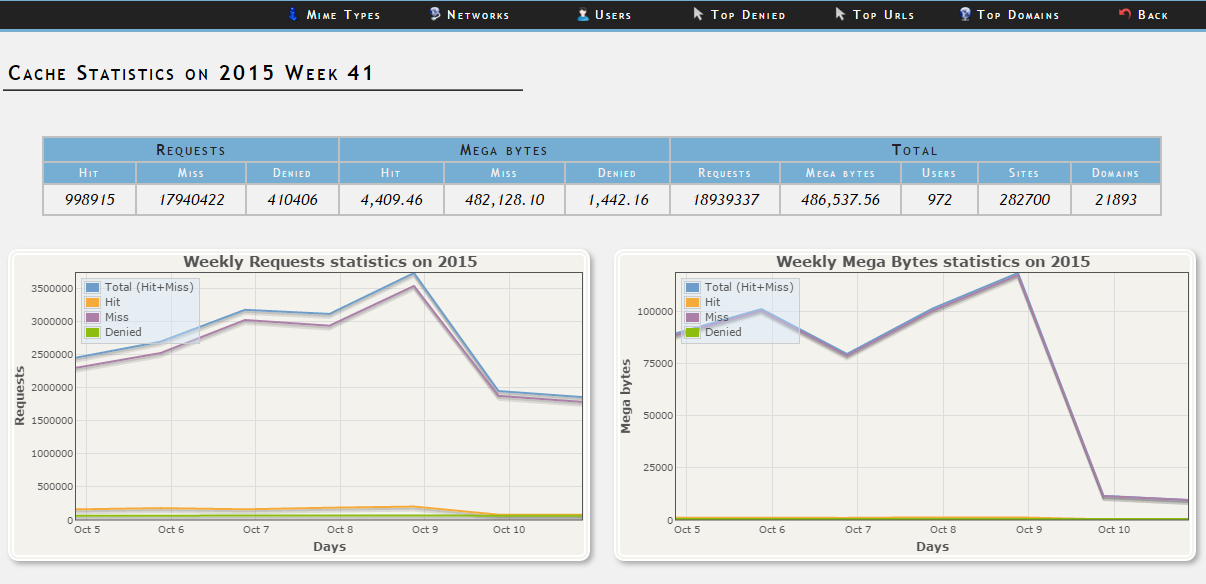Click Oct 9 label on Requests chart
This screenshot has width=1206, height=584.
click(x=425, y=530)
